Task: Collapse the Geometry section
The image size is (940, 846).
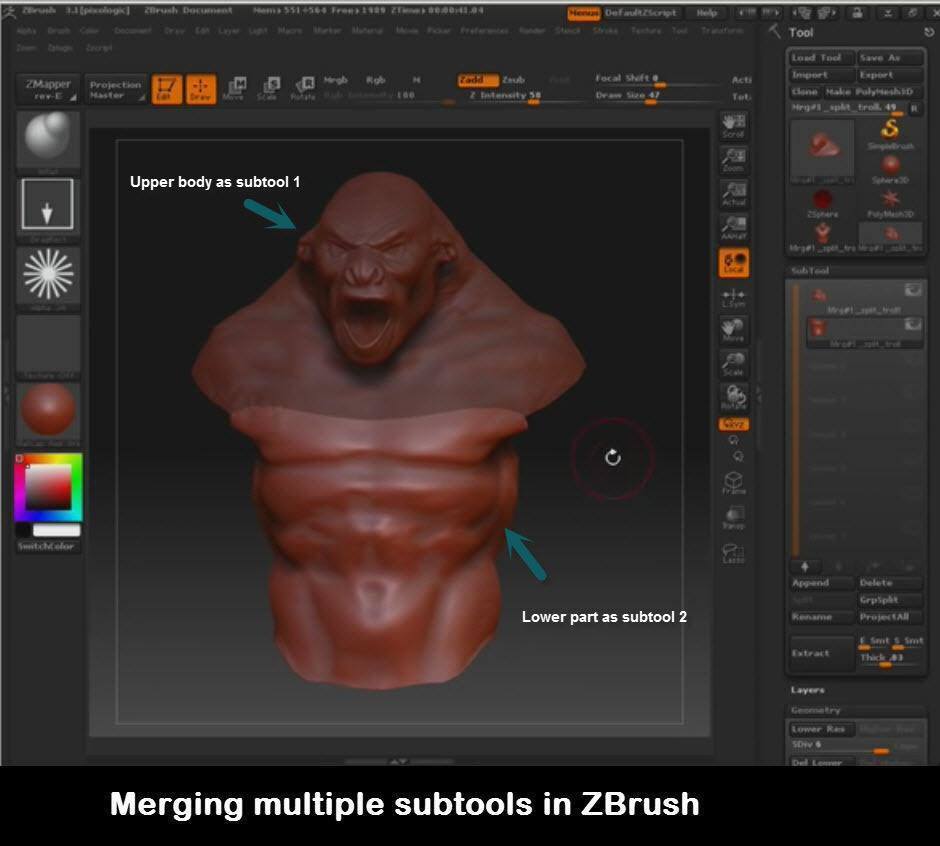Action: 816,710
